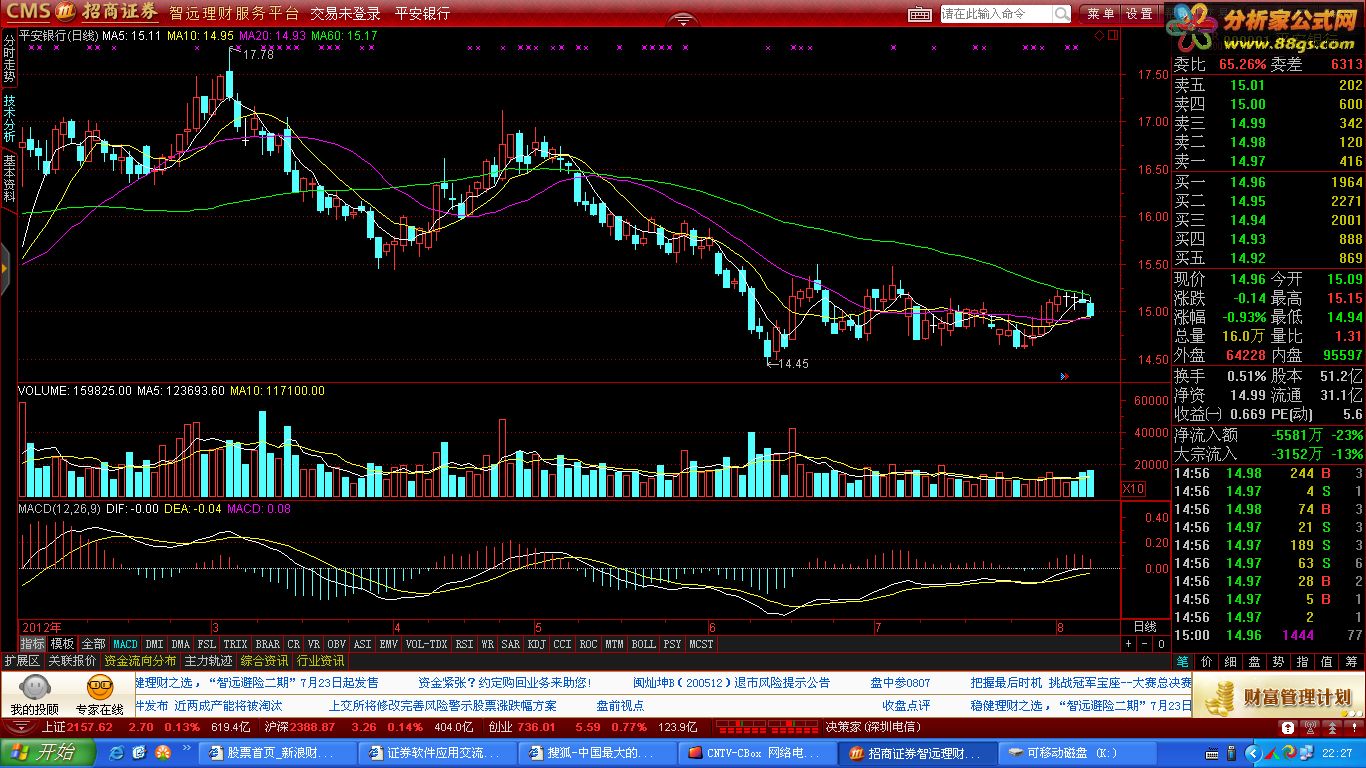Viewport: 1366px width, 768px height.
Task: Open the on-screen keyboard icon
Action: click(x=920, y=14)
